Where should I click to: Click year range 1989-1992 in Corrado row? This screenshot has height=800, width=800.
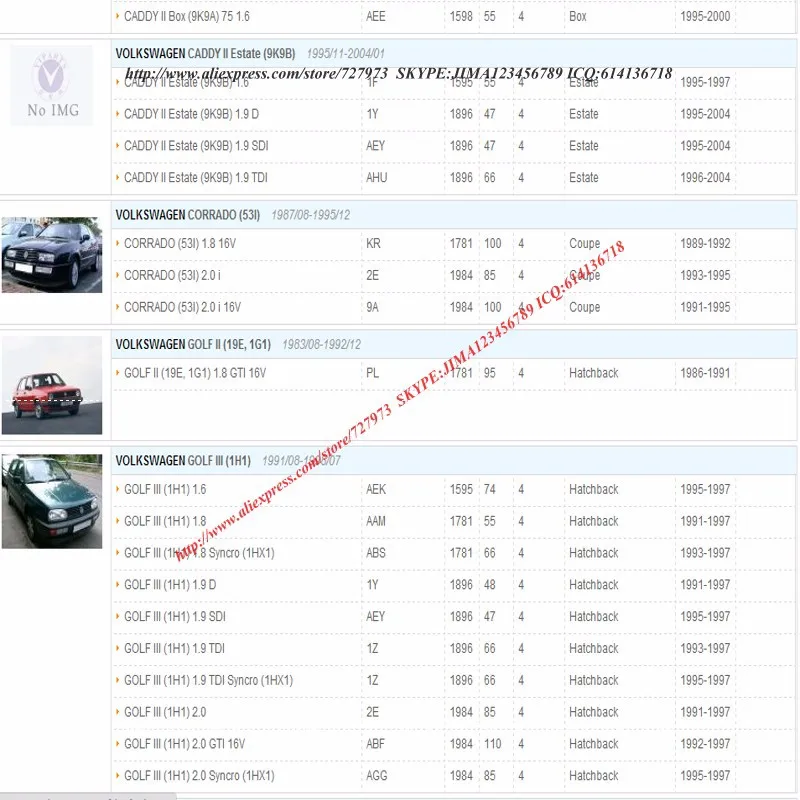pyautogui.click(x=705, y=243)
